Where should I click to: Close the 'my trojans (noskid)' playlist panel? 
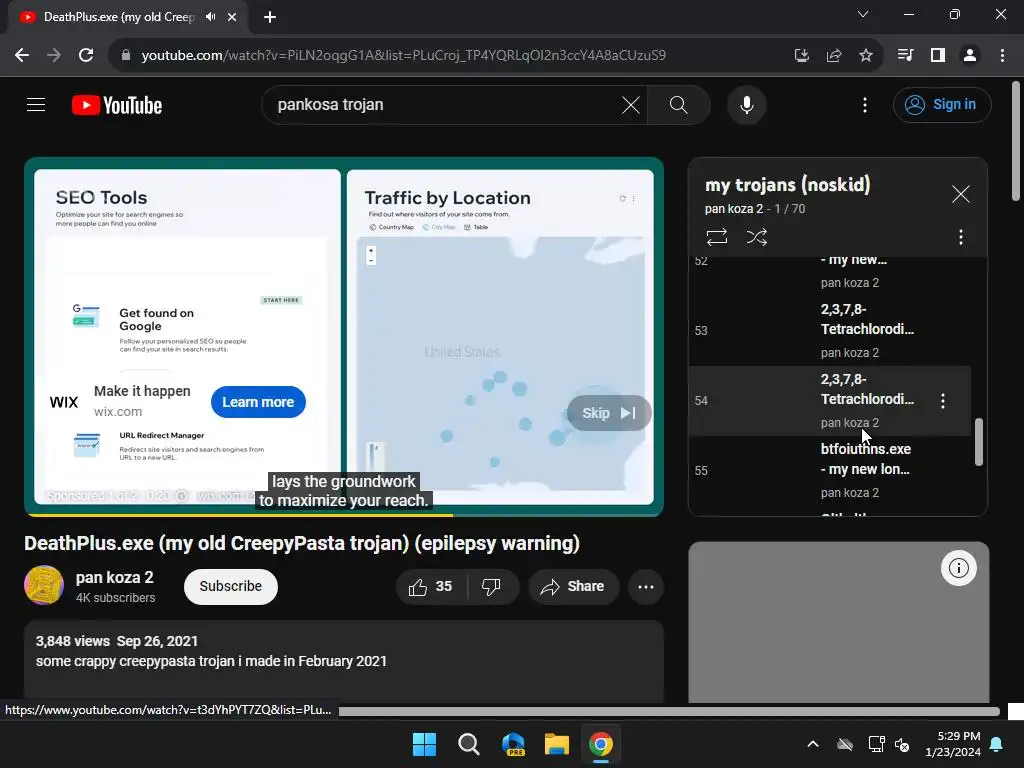point(960,194)
